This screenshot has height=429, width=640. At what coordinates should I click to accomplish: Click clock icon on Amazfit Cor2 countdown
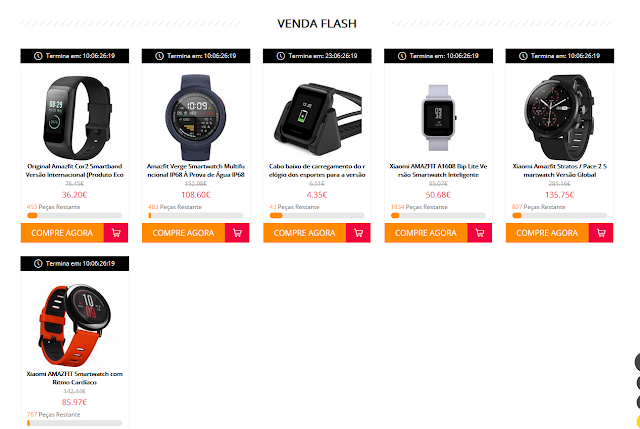(x=38, y=56)
